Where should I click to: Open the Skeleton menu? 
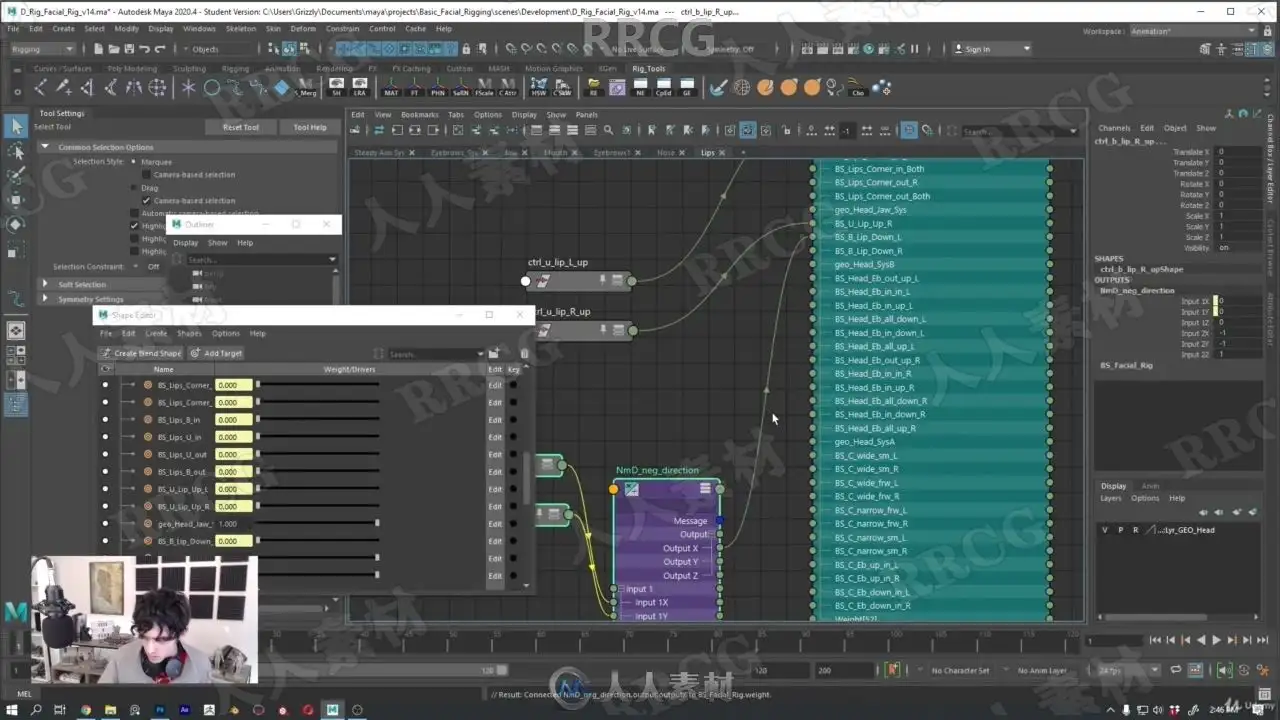click(x=240, y=28)
